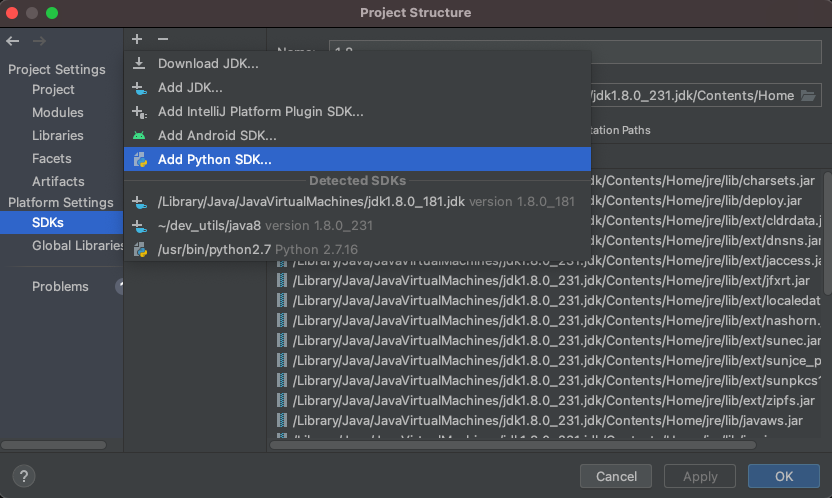Pick detected /usr/bin/python2.7 SDK
The width and height of the screenshot is (832, 498).
[357, 250]
